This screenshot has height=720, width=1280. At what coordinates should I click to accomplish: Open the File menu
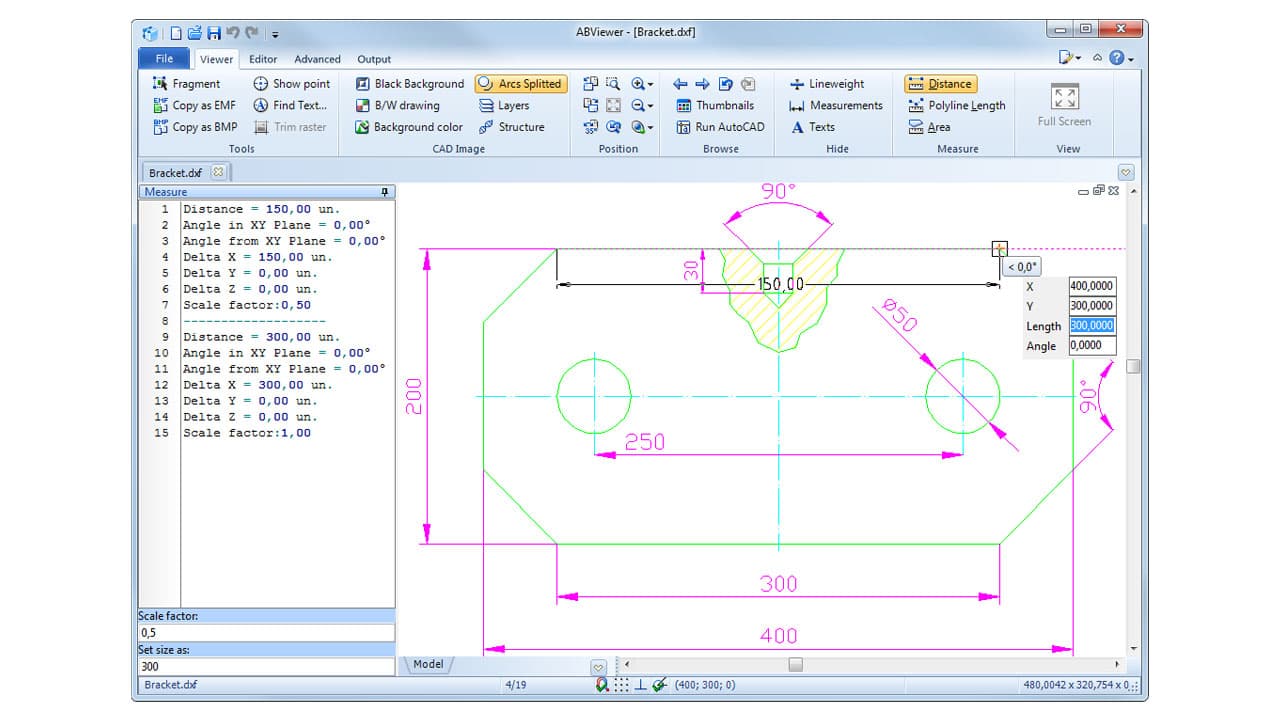point(163,59)
